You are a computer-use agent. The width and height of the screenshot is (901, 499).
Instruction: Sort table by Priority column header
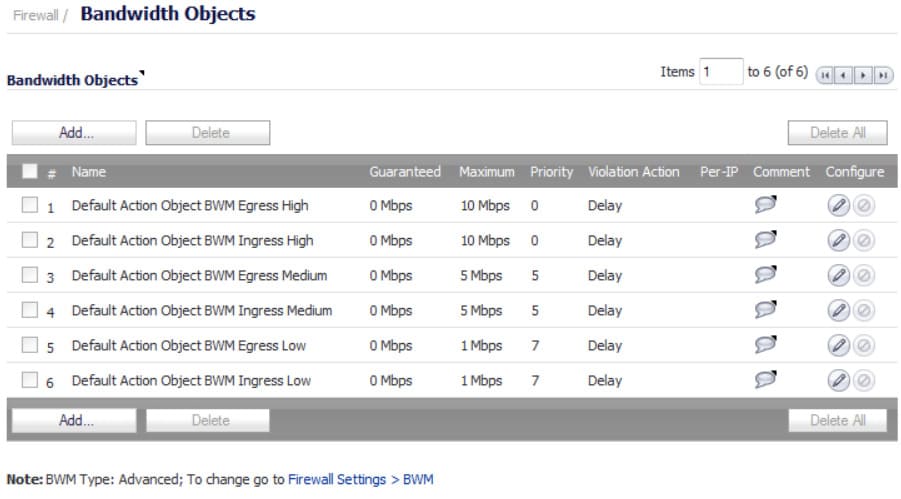pyautogui.click(x=551, y=172)
